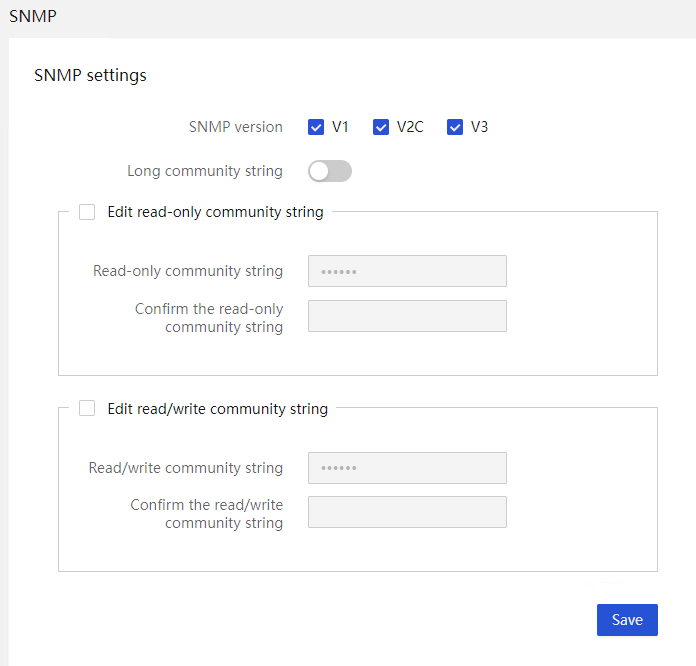Uncheck the V1 SNMP version checkbox

point(316,127)
